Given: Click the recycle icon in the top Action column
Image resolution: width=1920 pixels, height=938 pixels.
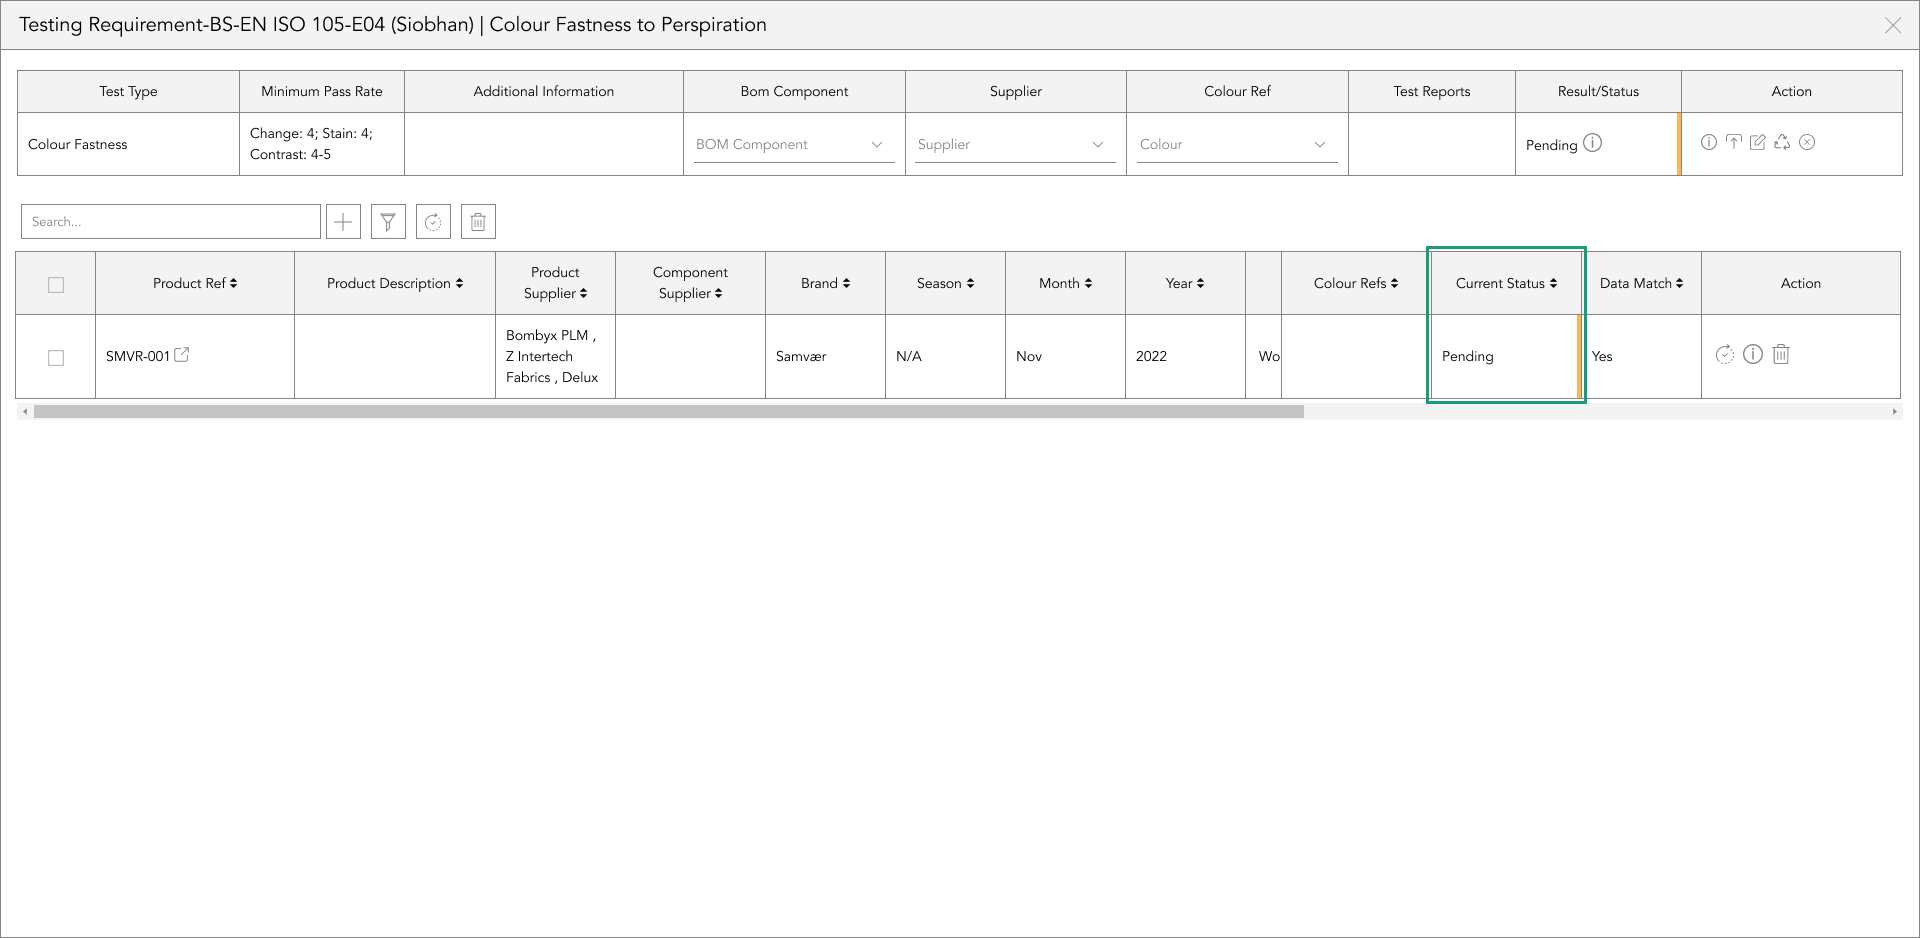Looking at the screenshot, I should pyautogui.click(x=1782, y=142).
